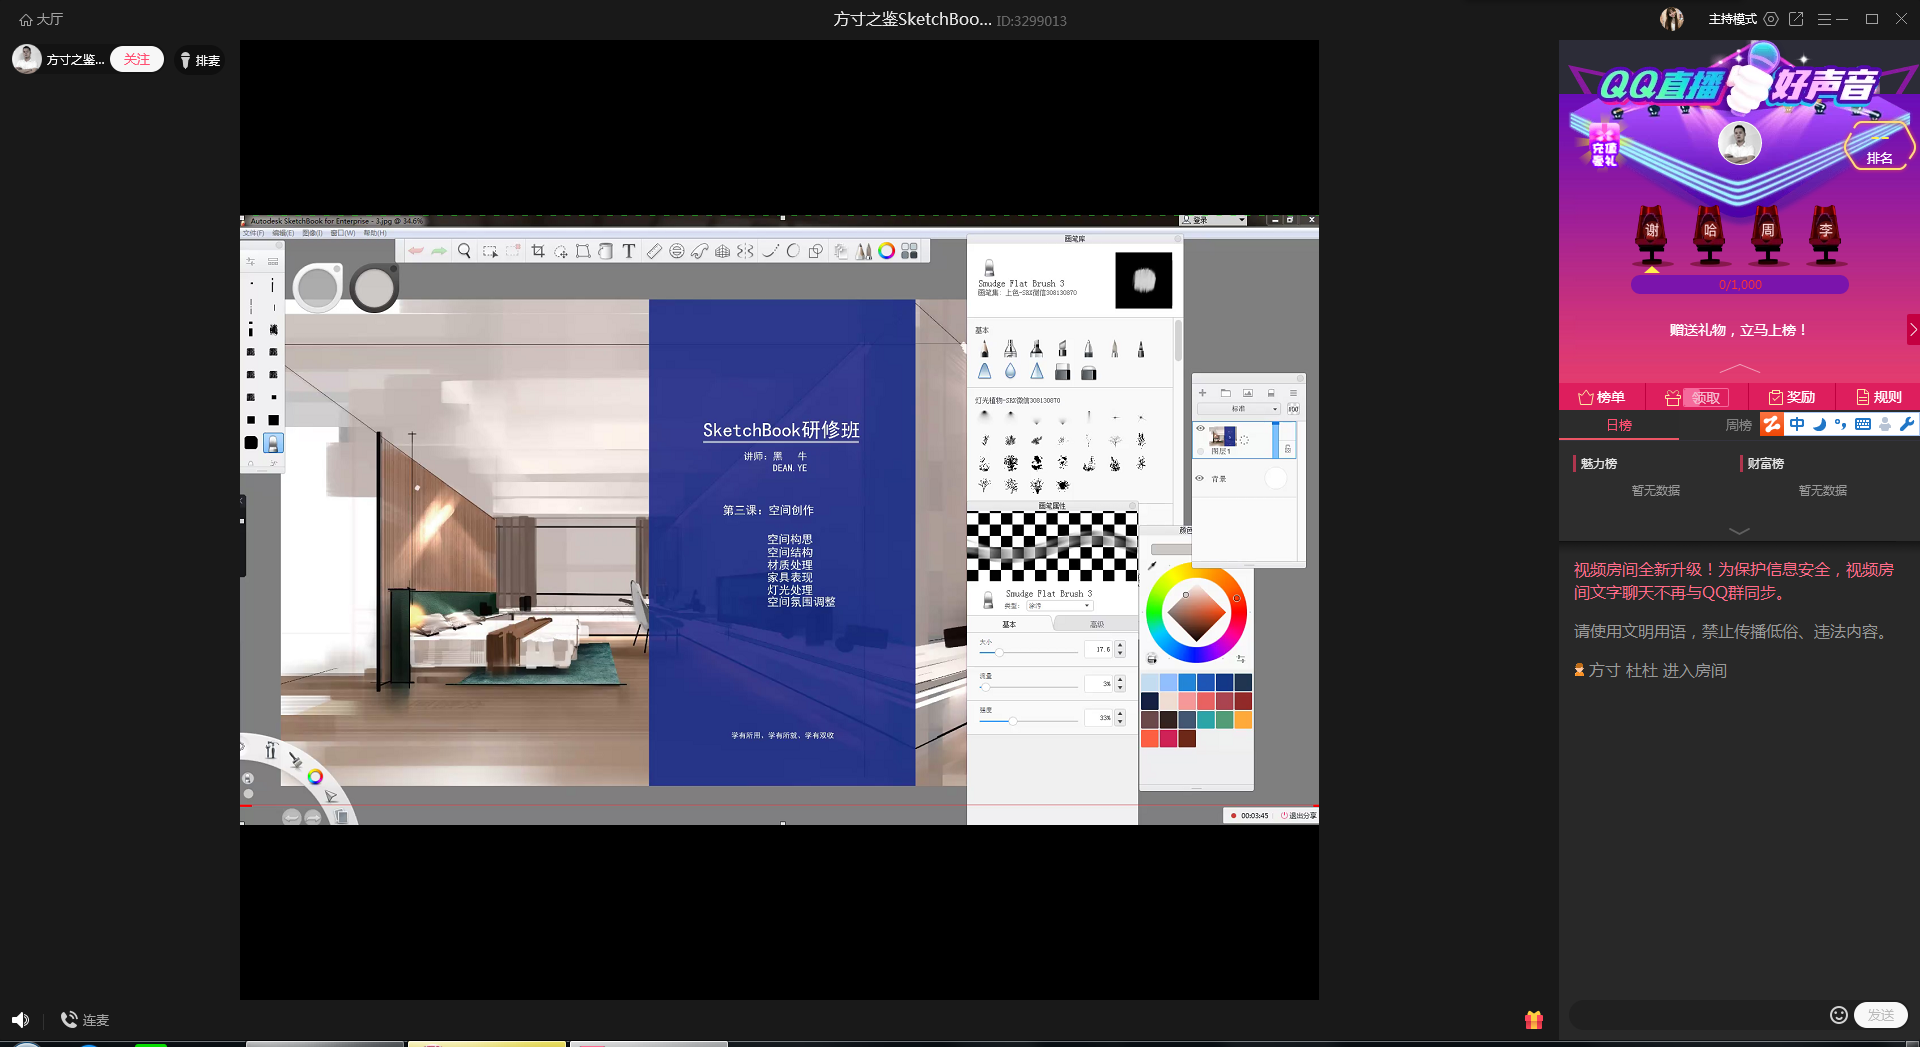Click the add image layer icon

pos(1248,393)
